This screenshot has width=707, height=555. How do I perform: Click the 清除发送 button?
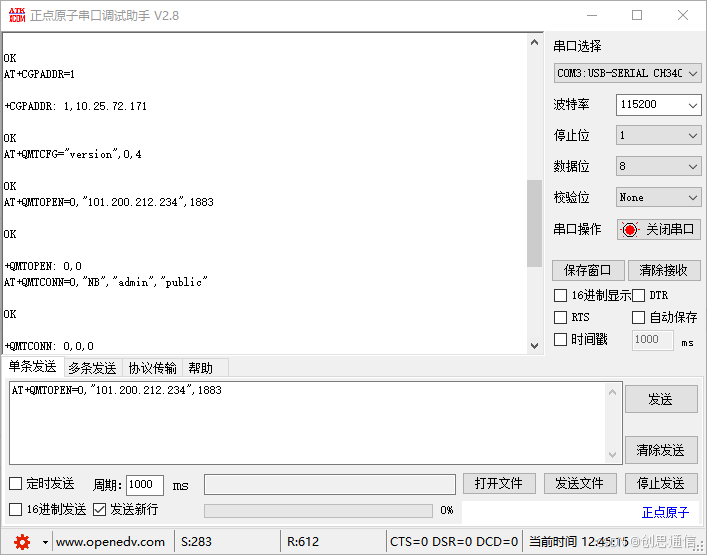pos(661,450)
